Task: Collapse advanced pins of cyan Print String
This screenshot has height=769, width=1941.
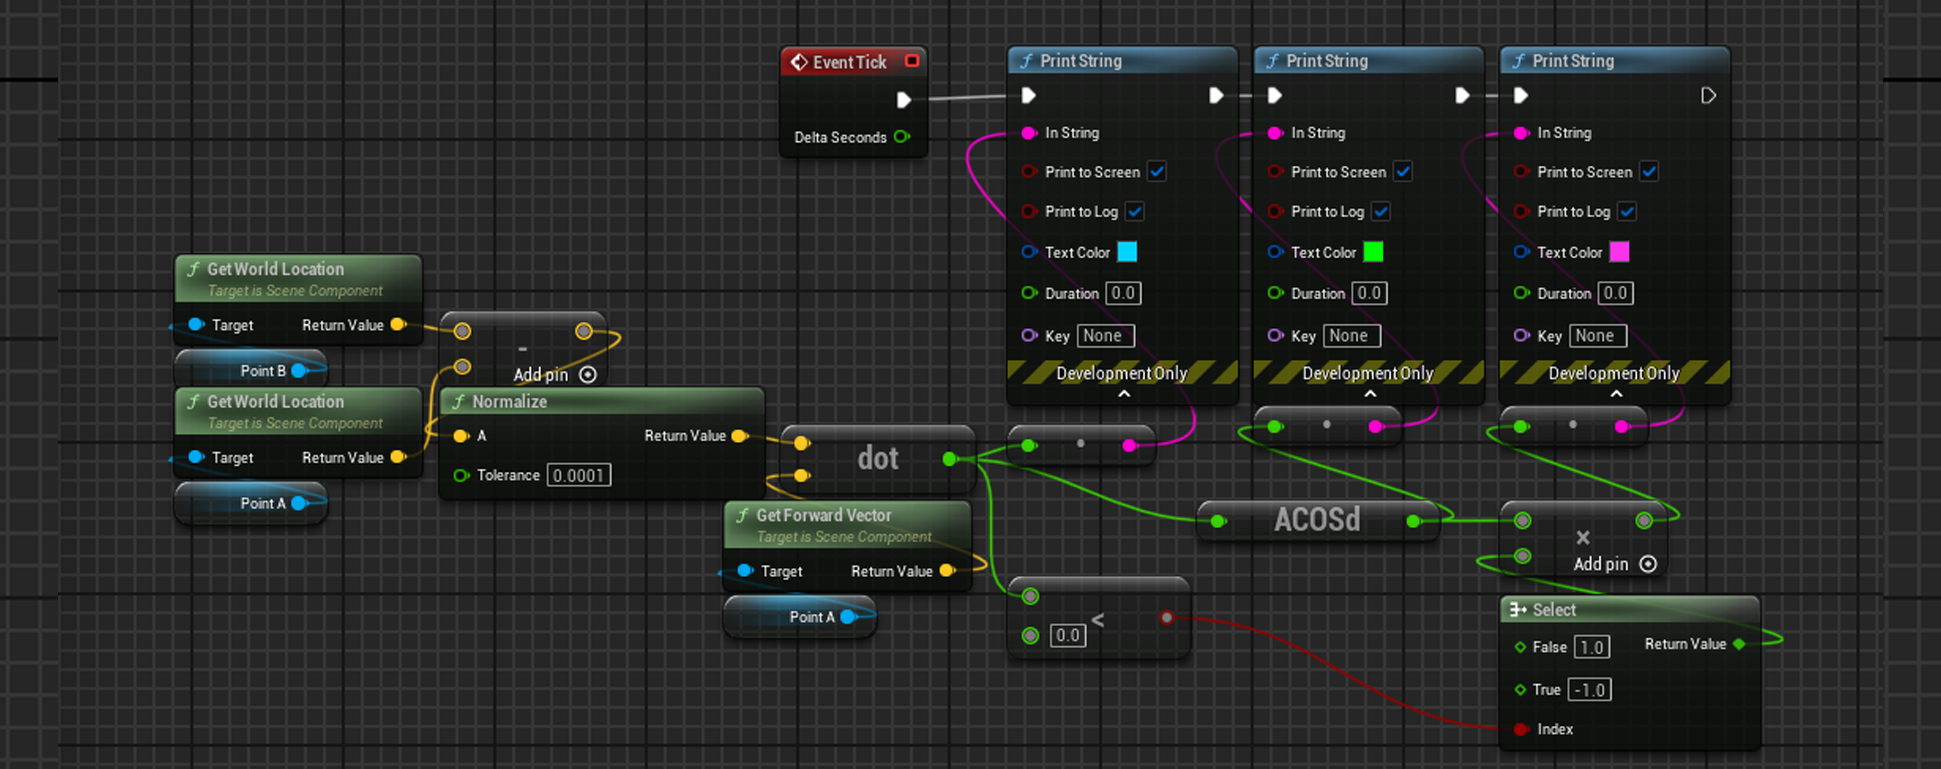Action: pos(1124,394)
